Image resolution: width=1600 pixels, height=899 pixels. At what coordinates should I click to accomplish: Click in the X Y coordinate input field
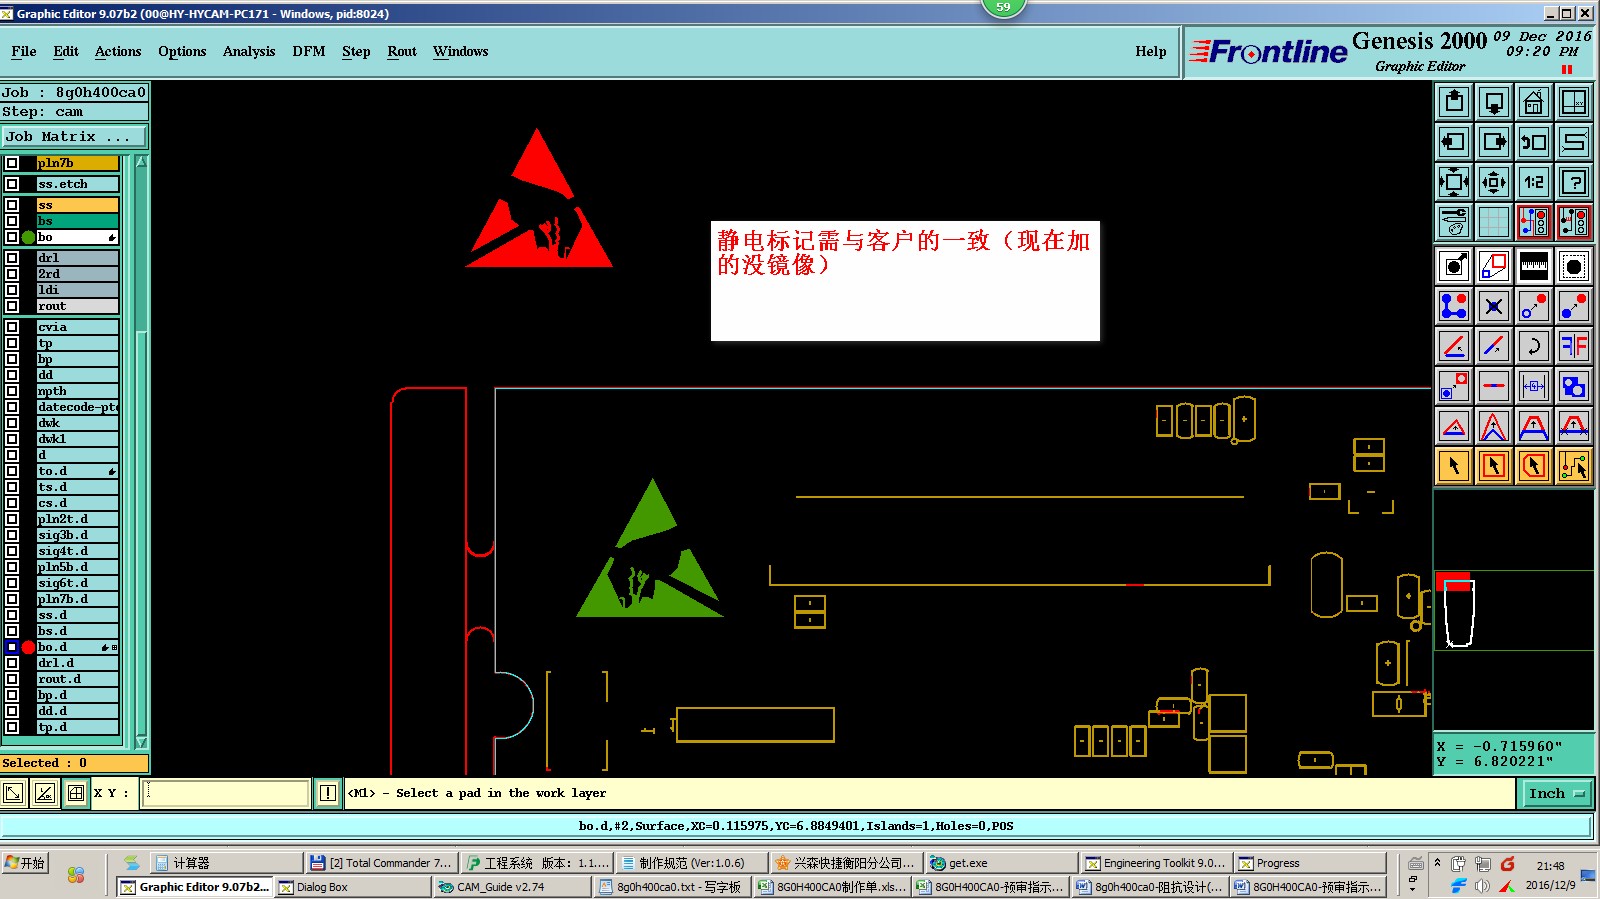tap(226, 793)
